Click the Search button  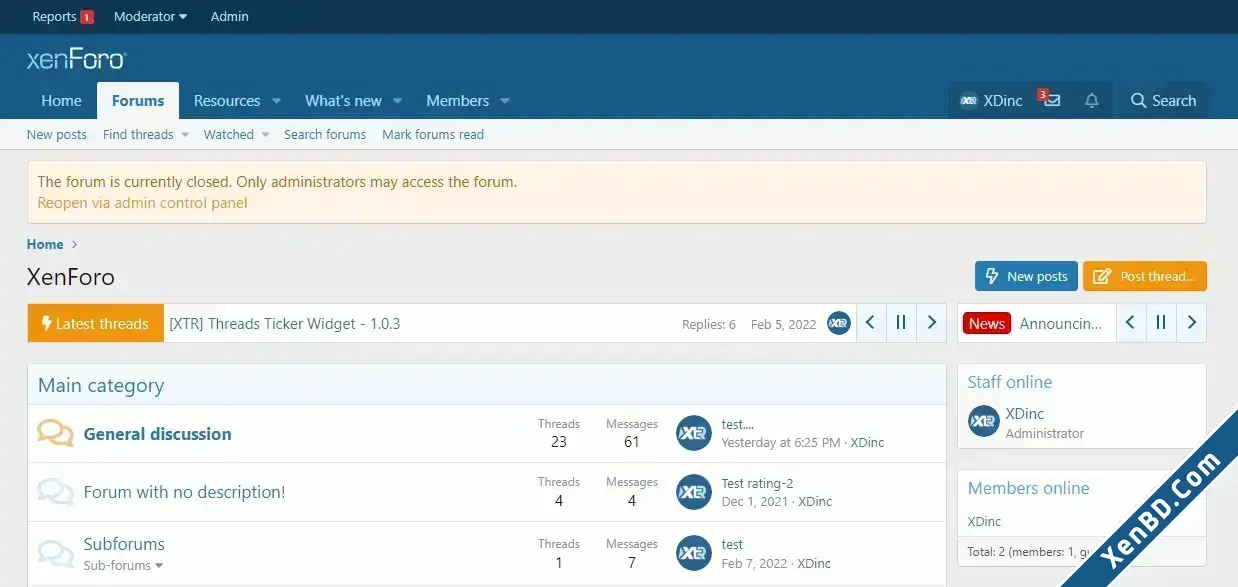point(1163,101)
